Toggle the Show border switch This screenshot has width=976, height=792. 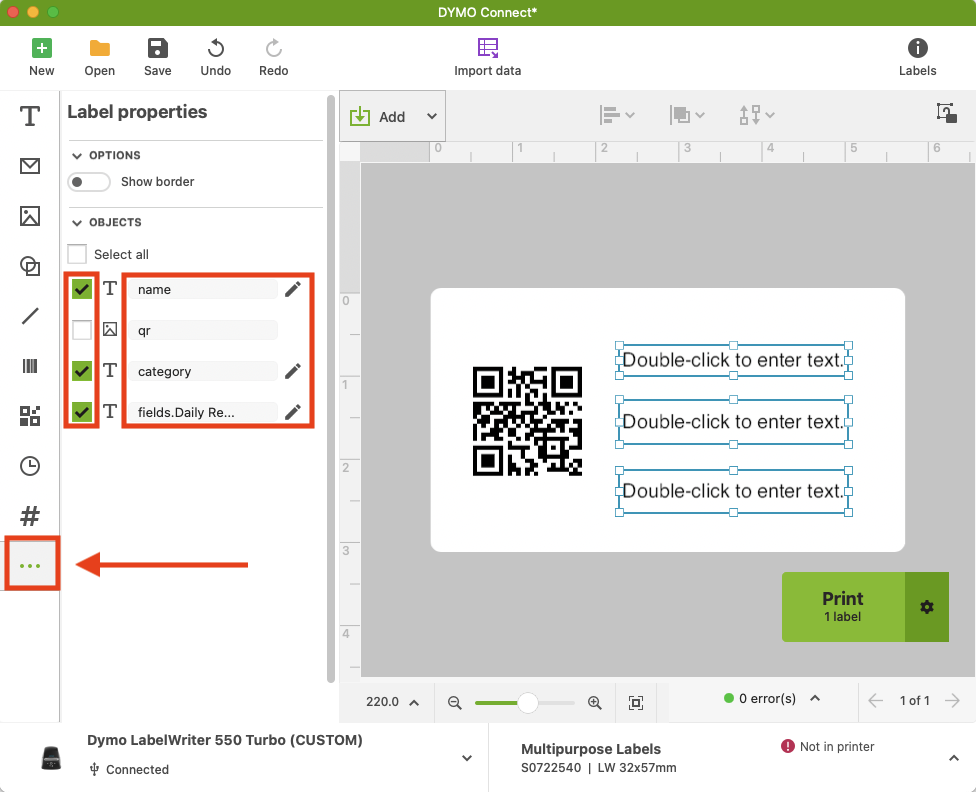click(88, 182)
